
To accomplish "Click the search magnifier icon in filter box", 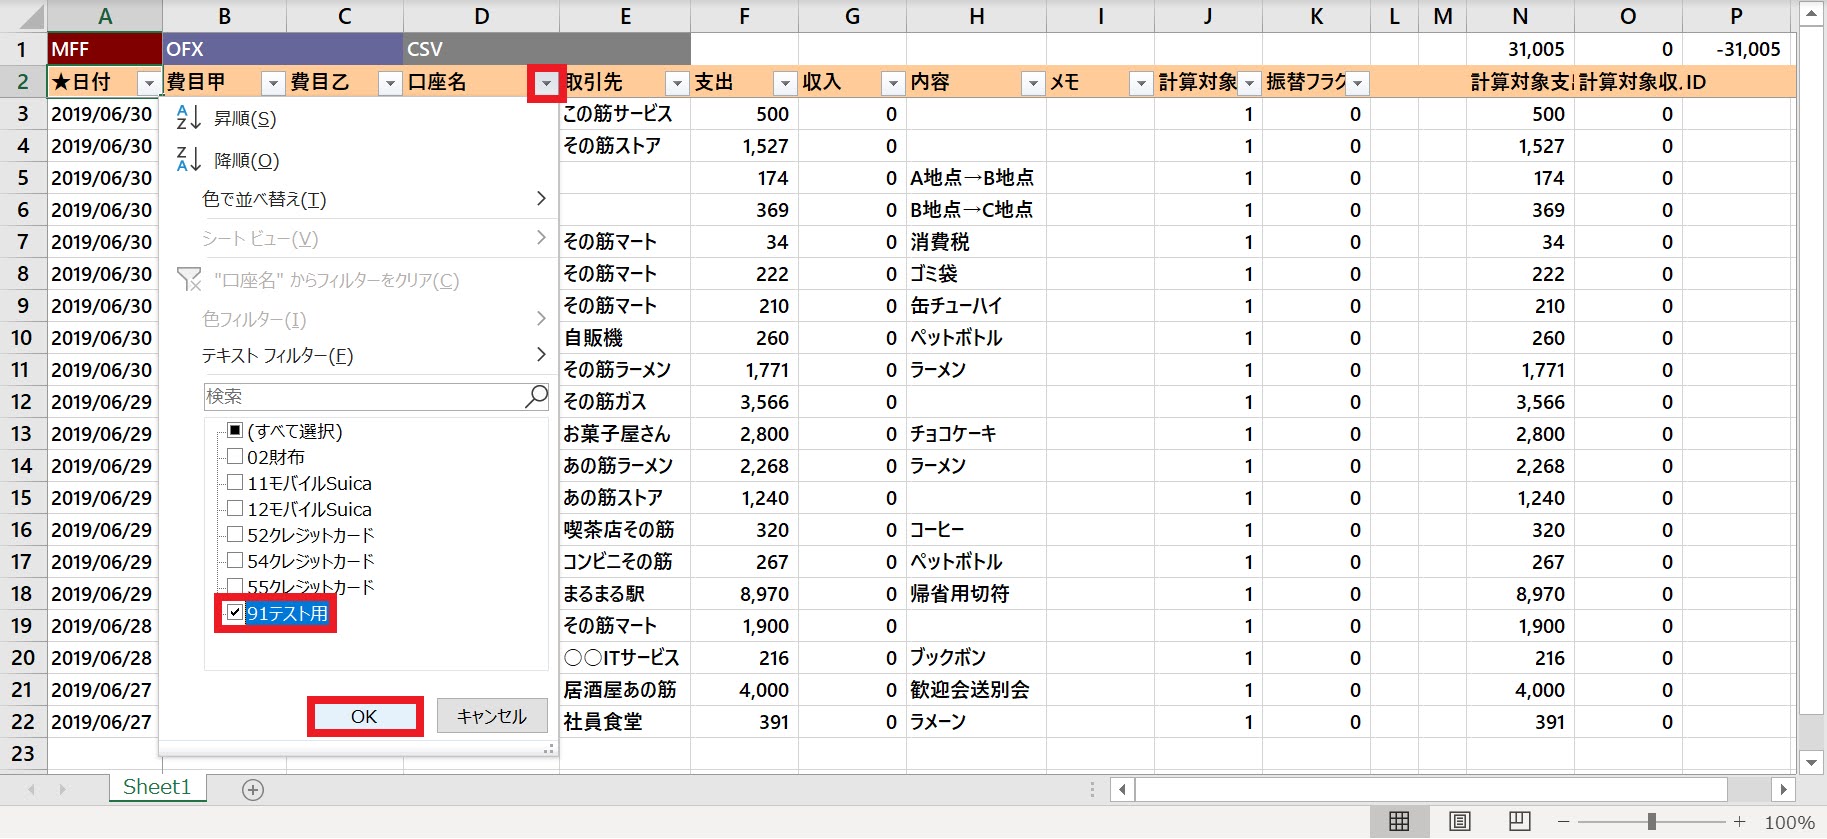I will click(536, 396).
